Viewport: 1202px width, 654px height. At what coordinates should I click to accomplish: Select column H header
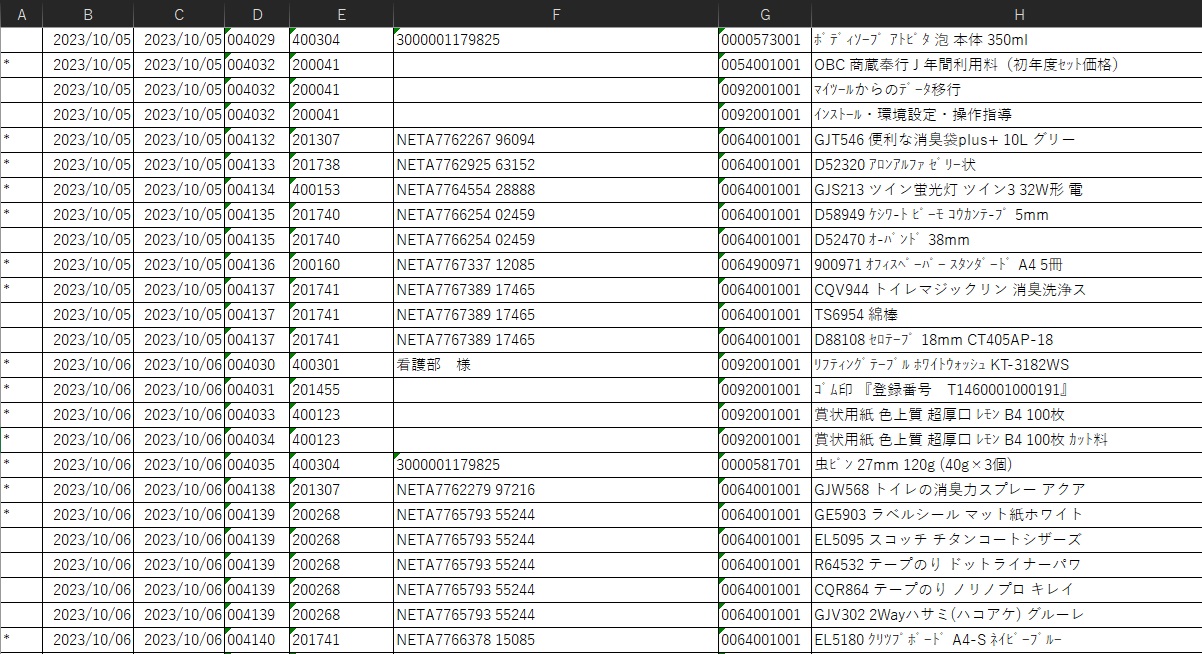point(1006,14)
